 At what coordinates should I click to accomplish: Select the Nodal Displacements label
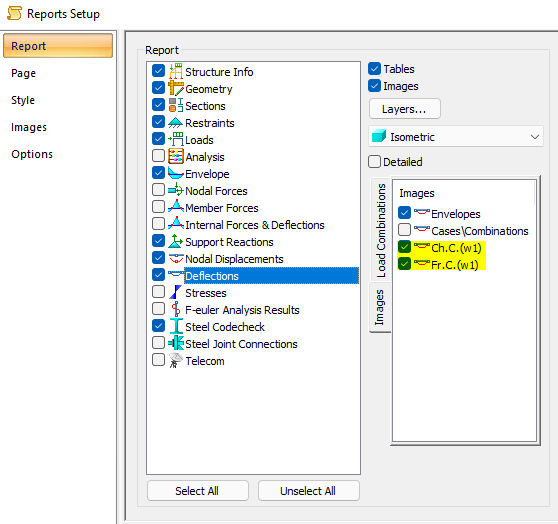coord(234,259)
